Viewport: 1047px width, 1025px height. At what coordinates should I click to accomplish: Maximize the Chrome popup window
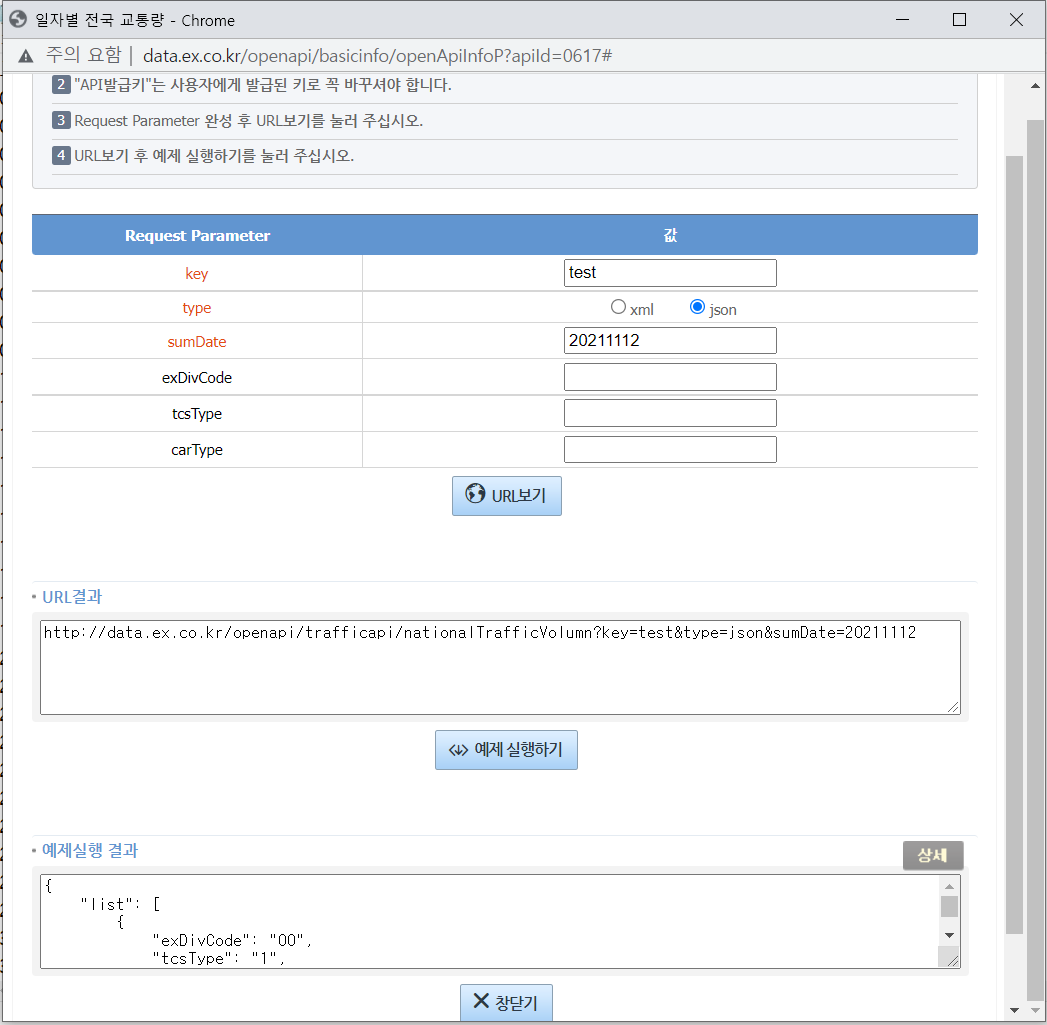click(960, 20)
